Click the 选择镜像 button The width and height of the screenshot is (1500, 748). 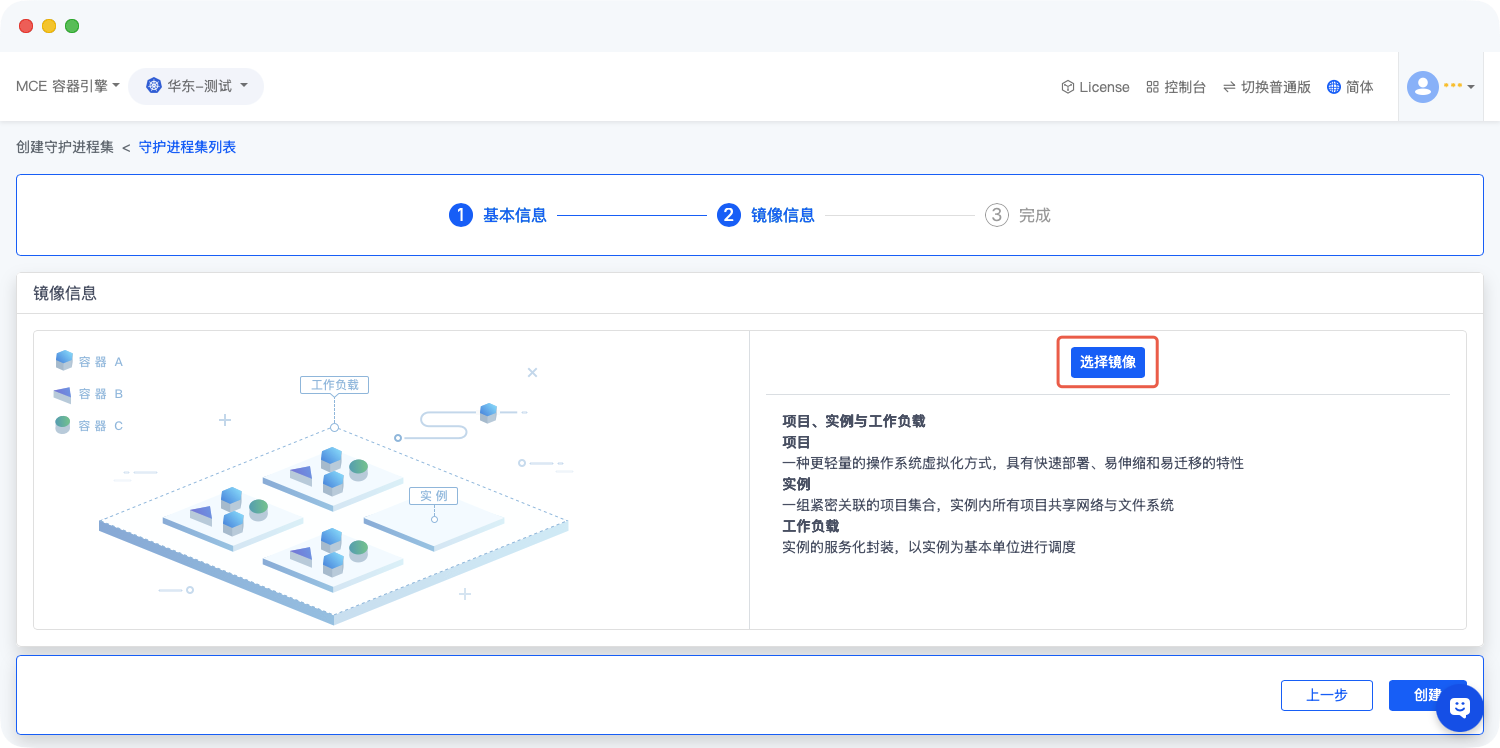[1107, 362]
